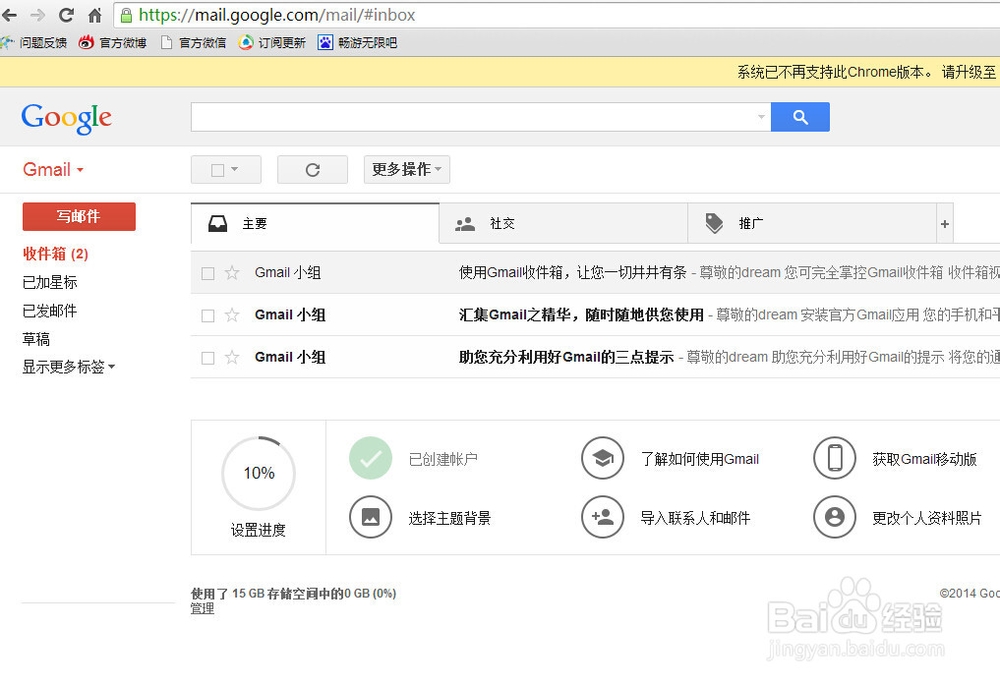The height and width of the screenshot is (684, 1000).
Task: Star the 助您充分利用好Gmail的三点提示 email
Action: (x=232, y=357)
